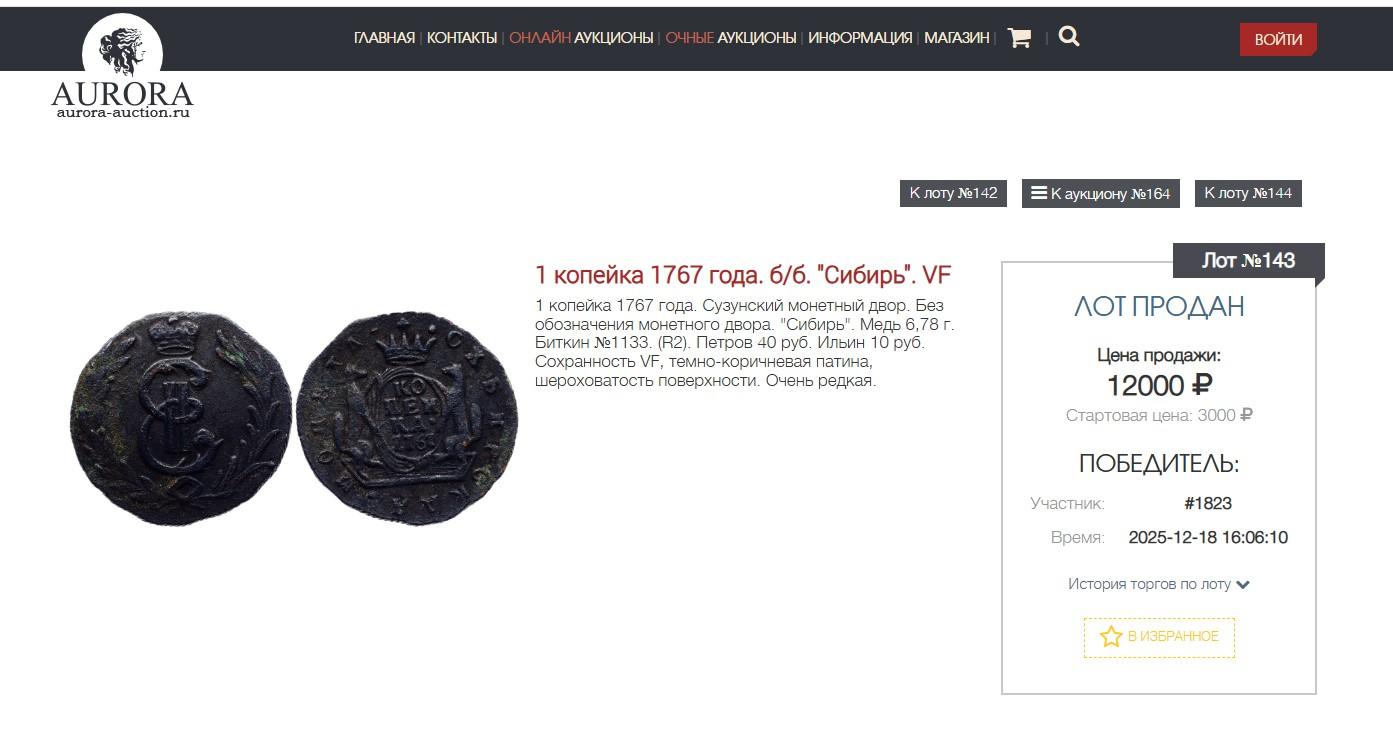
Task: Click the ВОЙТИ login button
Action: point(1278,39)
